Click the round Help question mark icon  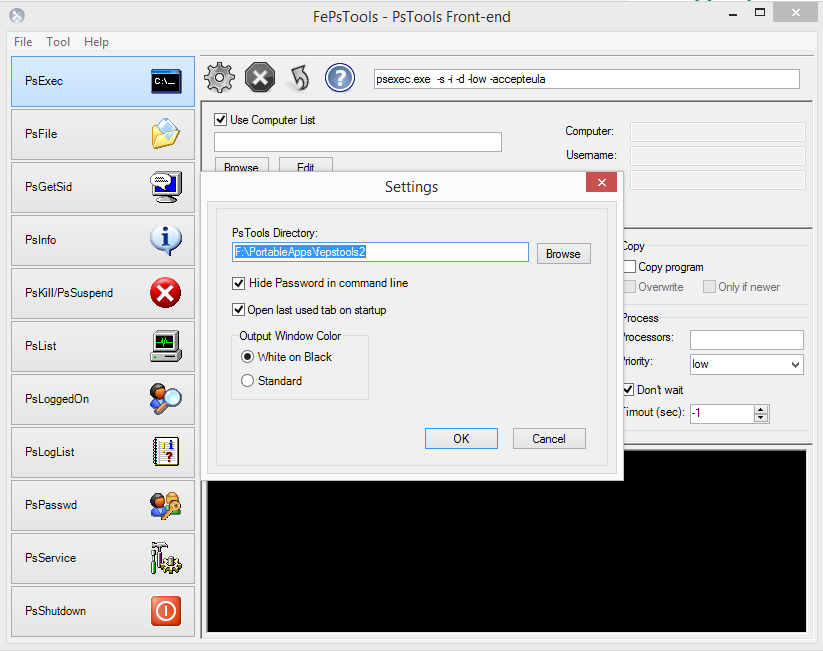pos(340,77)
